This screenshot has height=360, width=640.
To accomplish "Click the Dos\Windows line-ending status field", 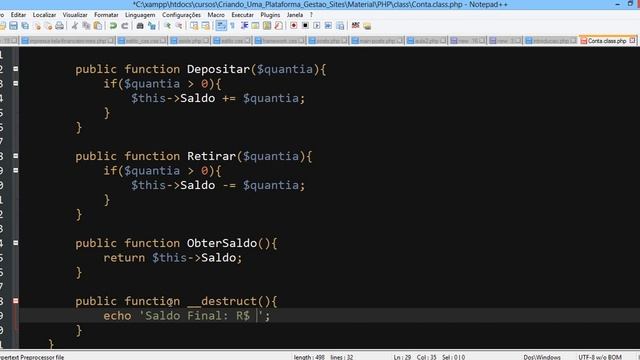I will coord(542,357).
